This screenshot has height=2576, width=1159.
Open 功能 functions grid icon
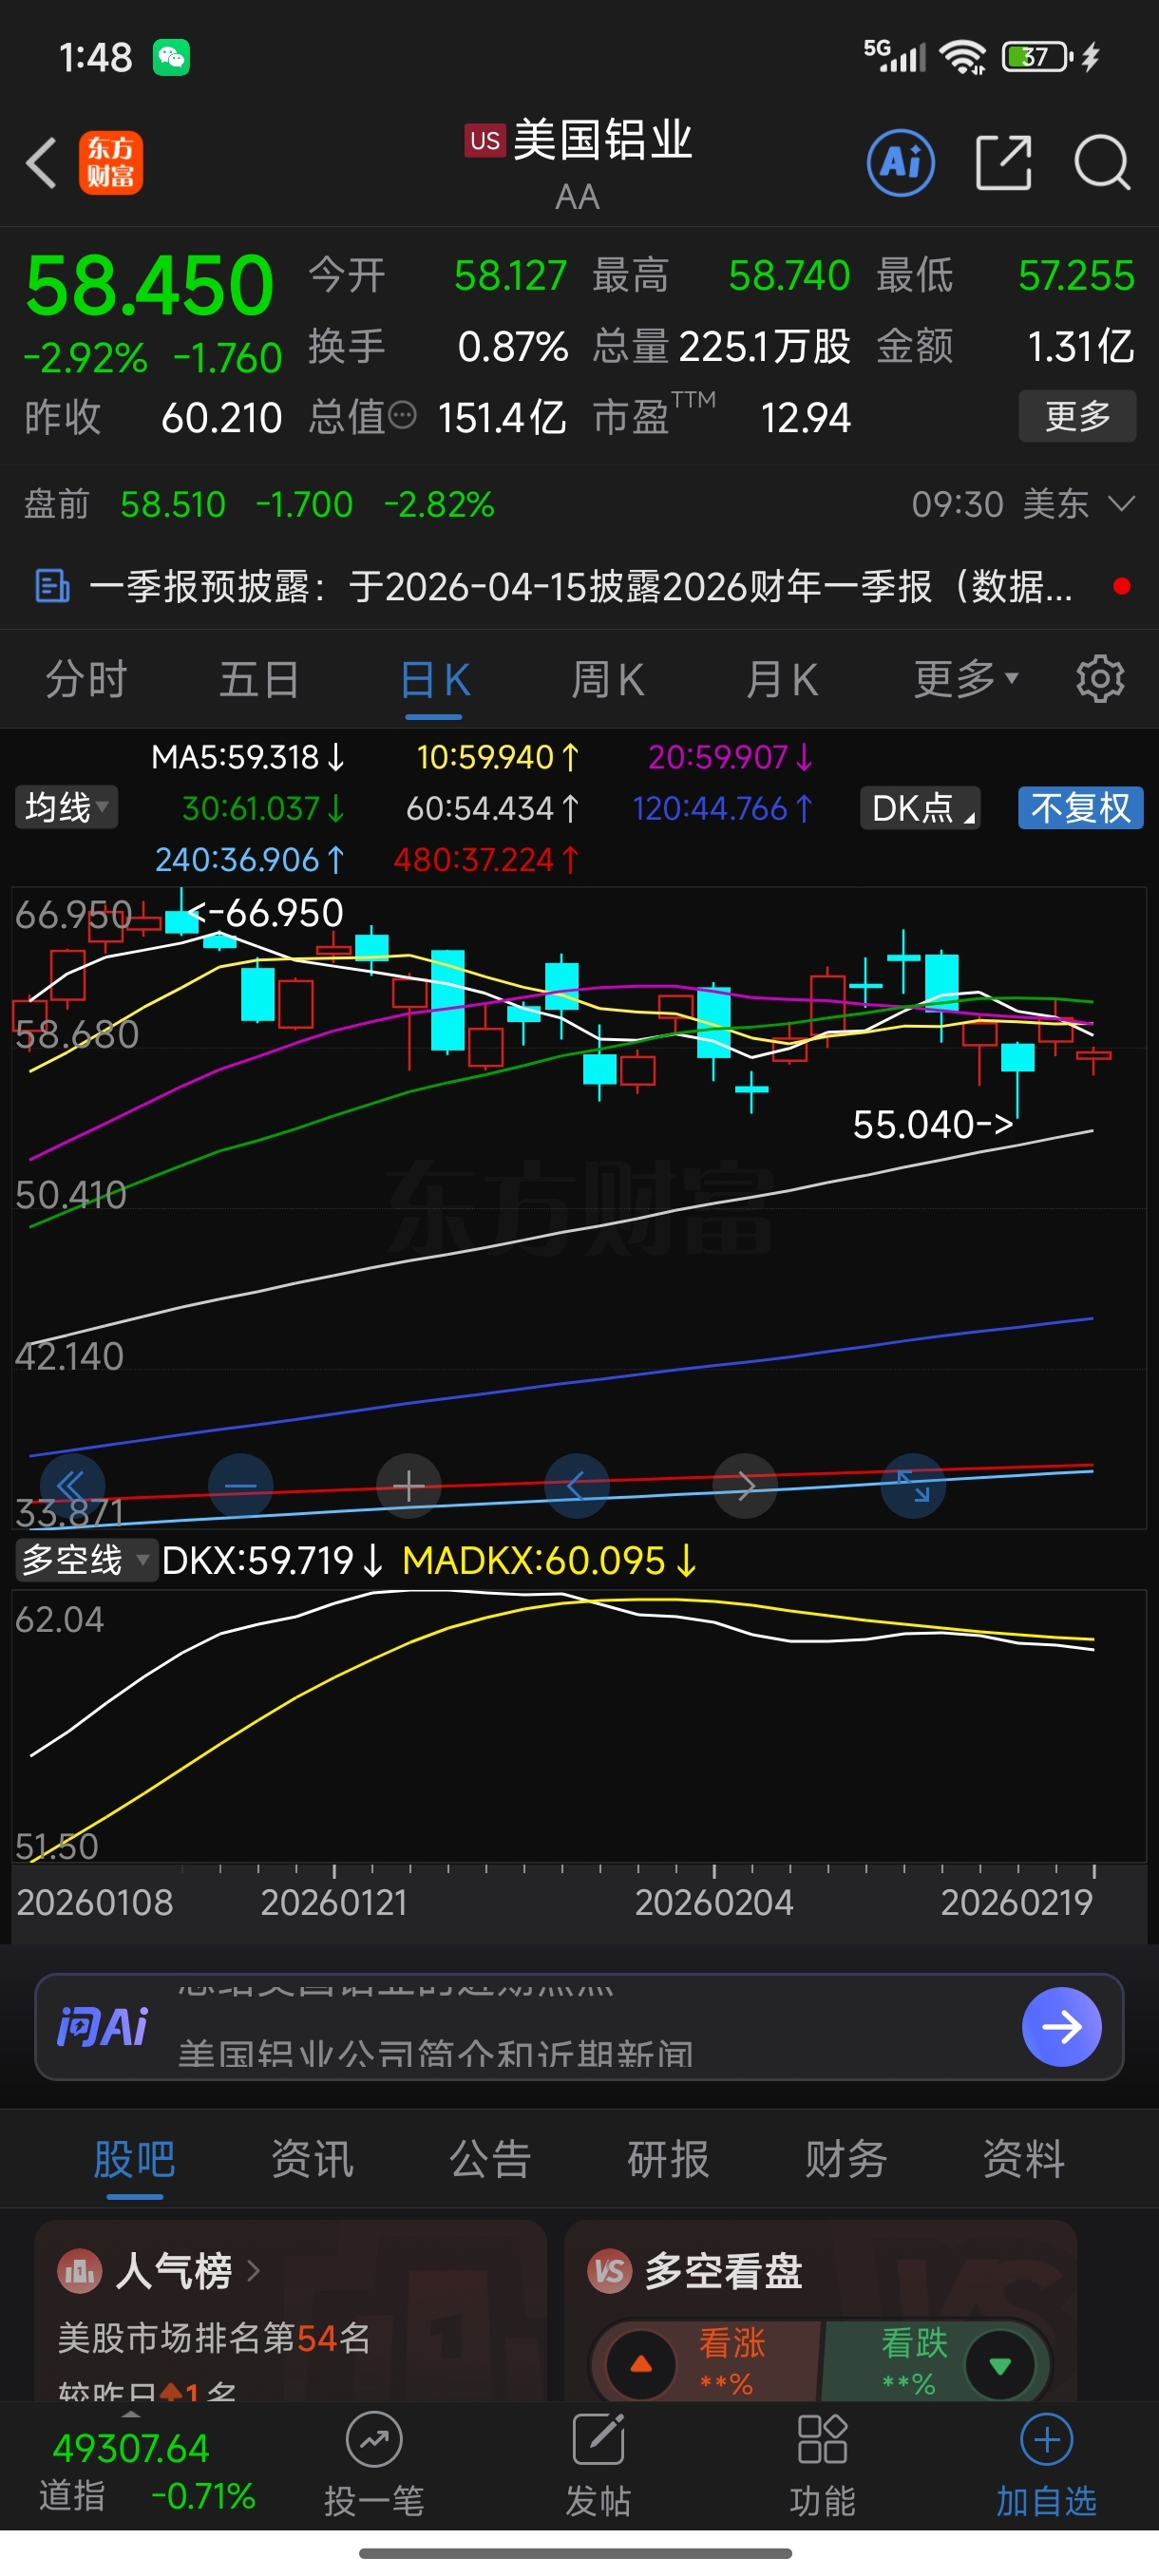pyautogui.click(x=822, y=2439)
